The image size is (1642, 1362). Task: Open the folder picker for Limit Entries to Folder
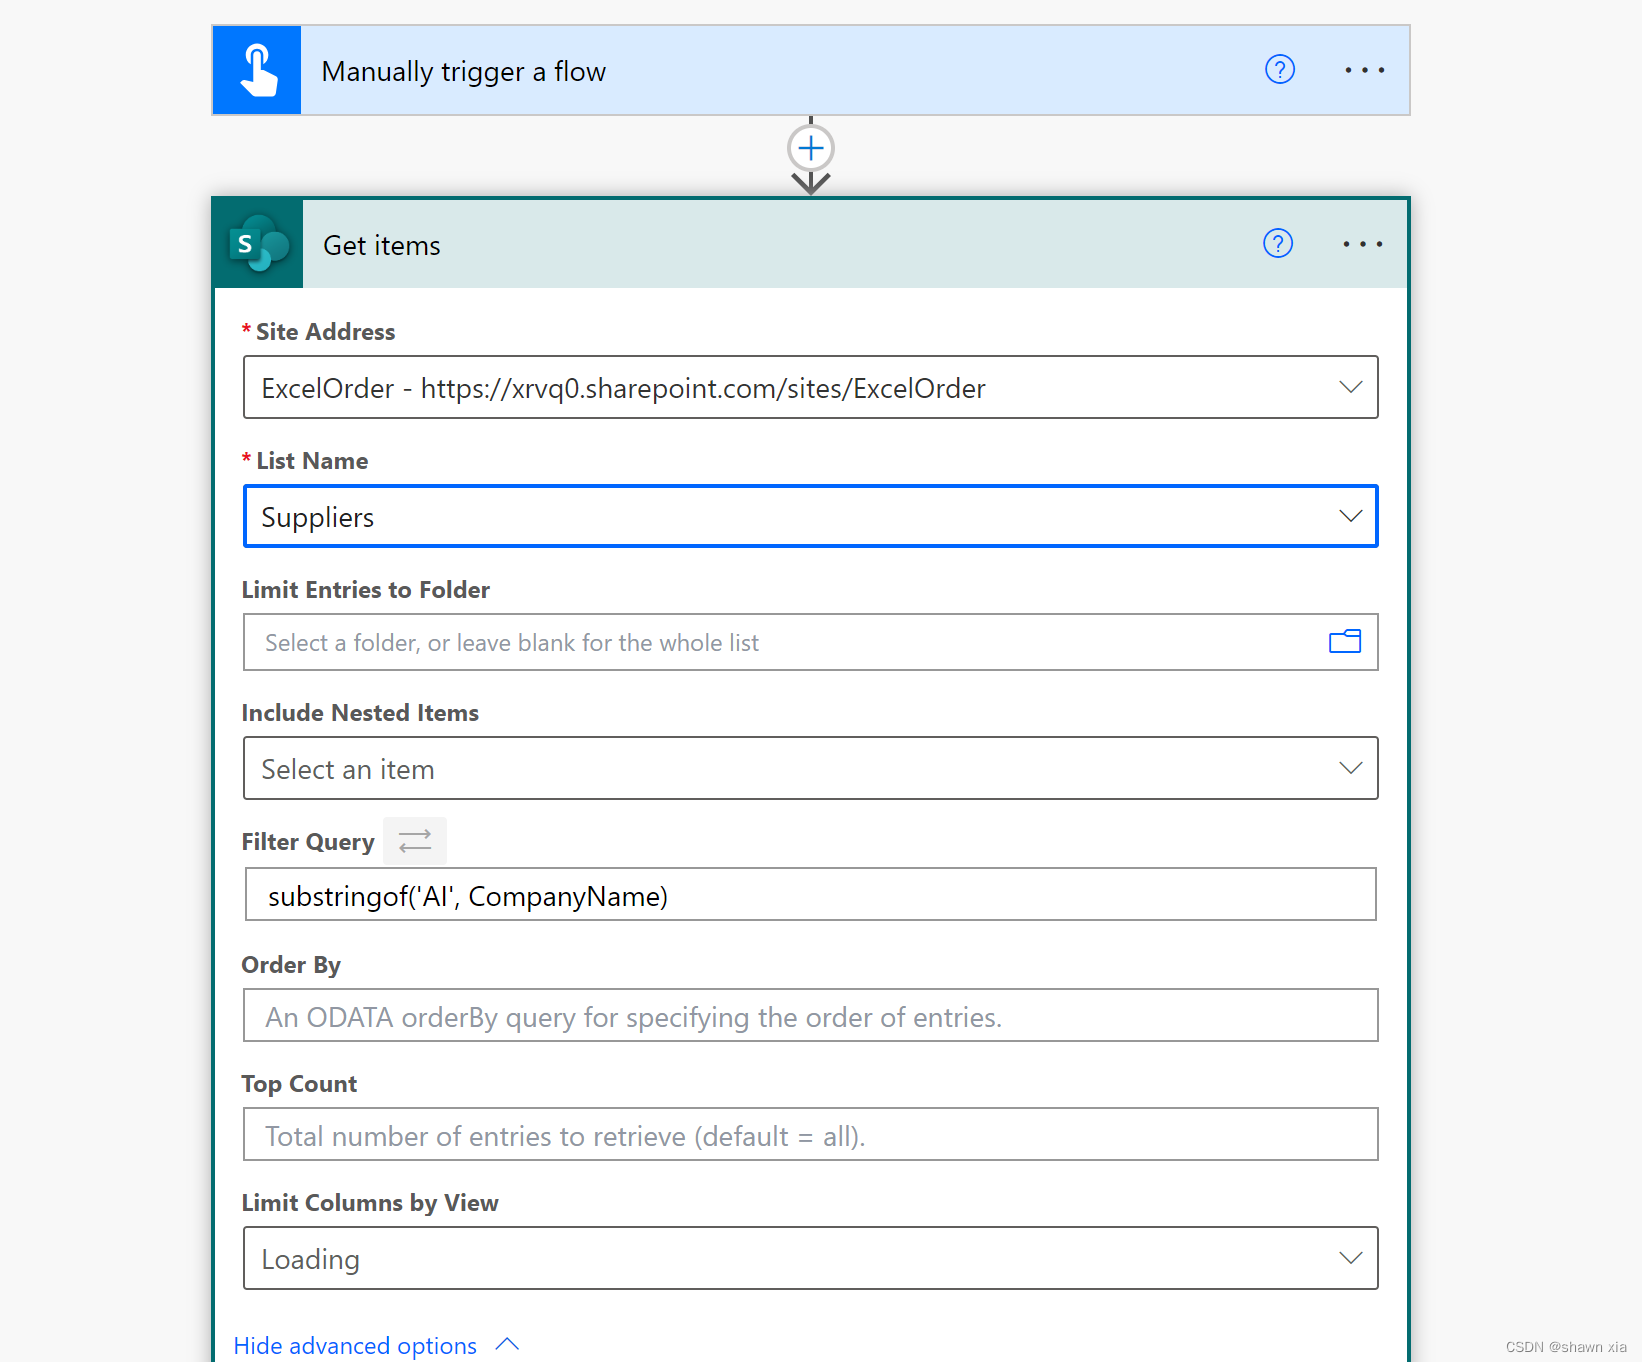point(1345,642)
